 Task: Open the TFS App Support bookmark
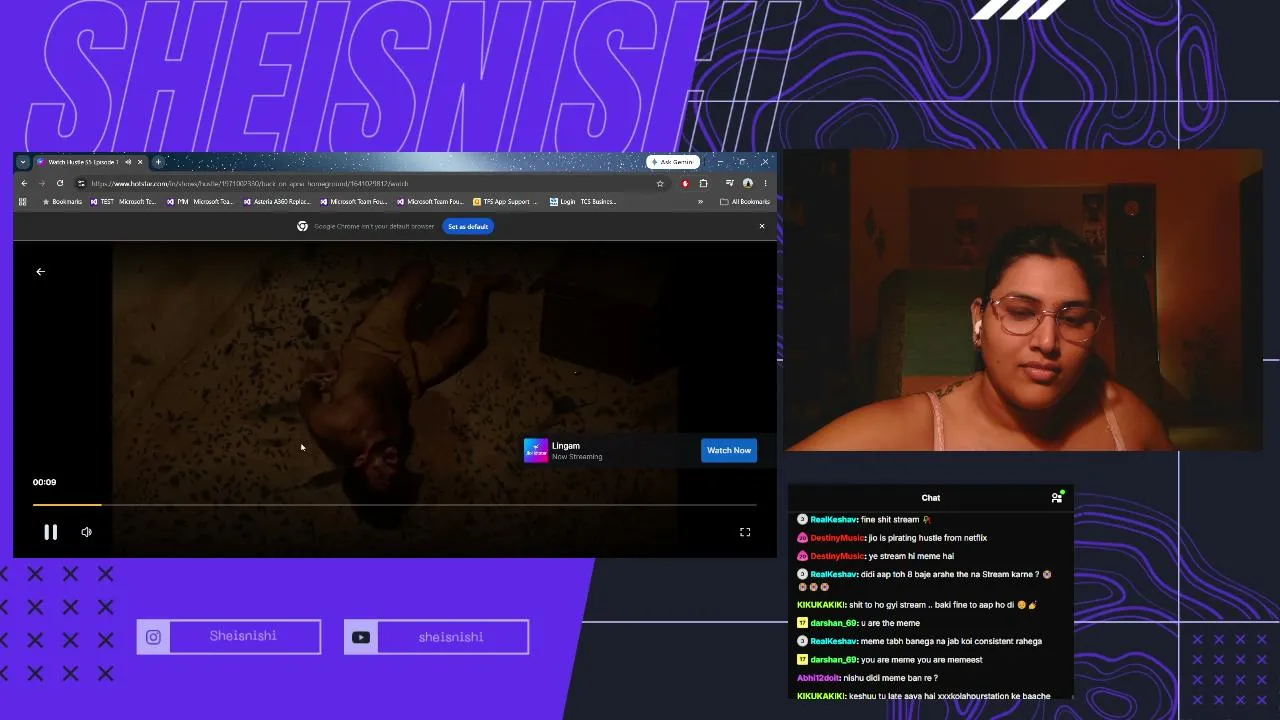click(505, 202)
